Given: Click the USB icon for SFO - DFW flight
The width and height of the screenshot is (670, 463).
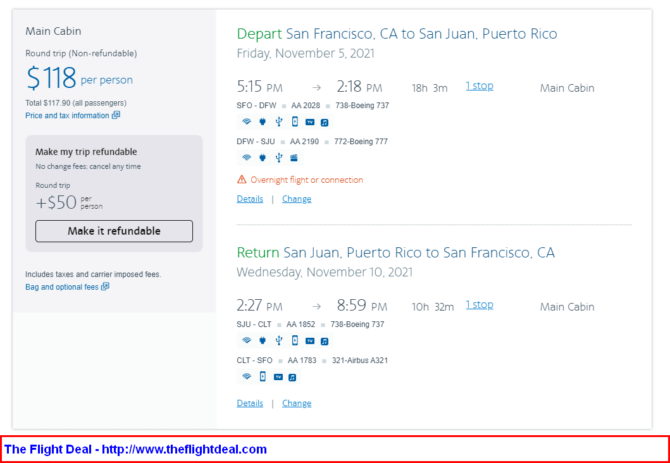Looking at the screenshot, I should [x=279, y=122].
